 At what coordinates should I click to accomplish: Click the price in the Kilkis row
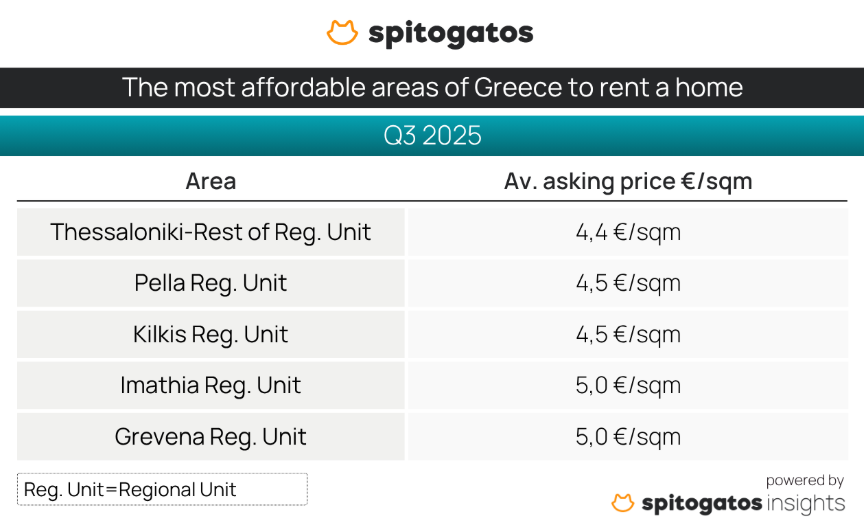[628, 334]
